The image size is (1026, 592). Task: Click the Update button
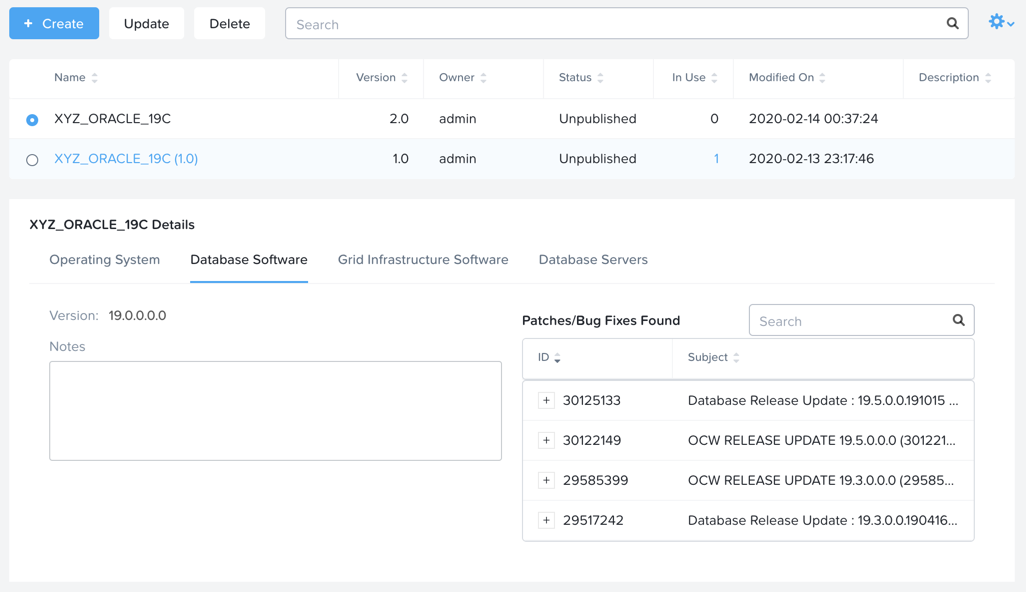(x=147, y=24)
